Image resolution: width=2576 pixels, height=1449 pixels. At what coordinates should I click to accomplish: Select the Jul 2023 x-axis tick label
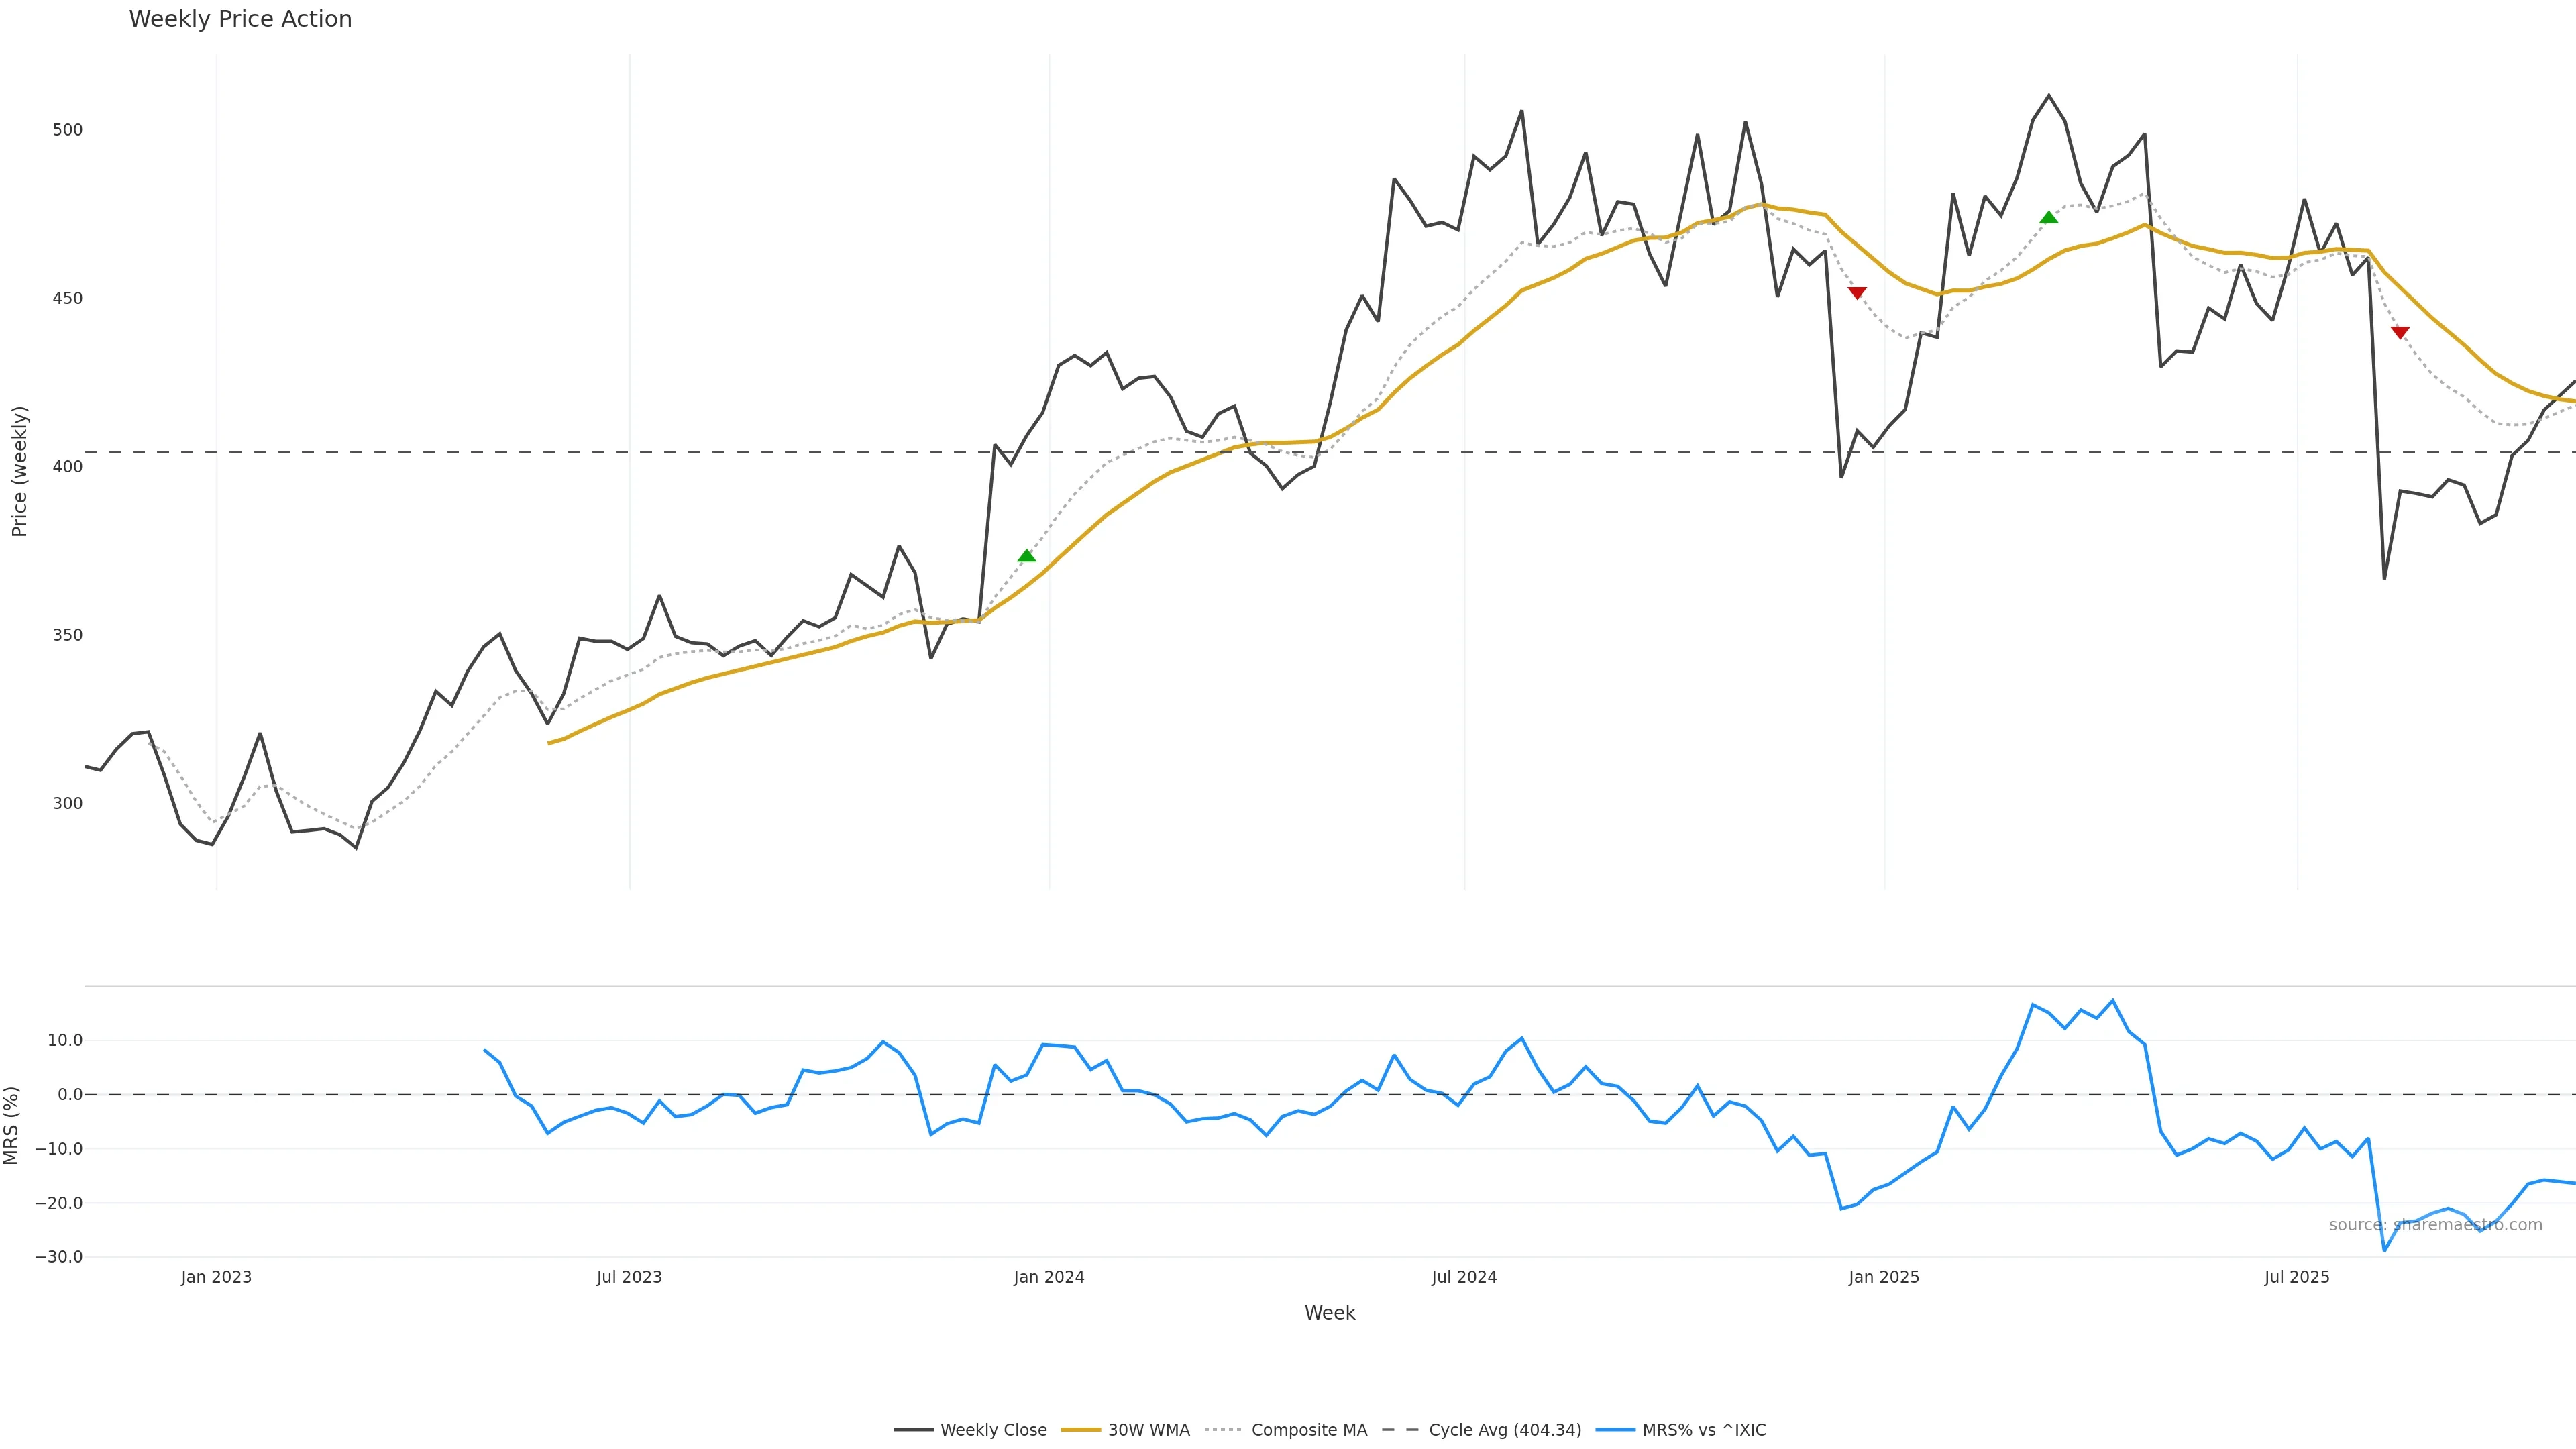(x=629, y=1277)
